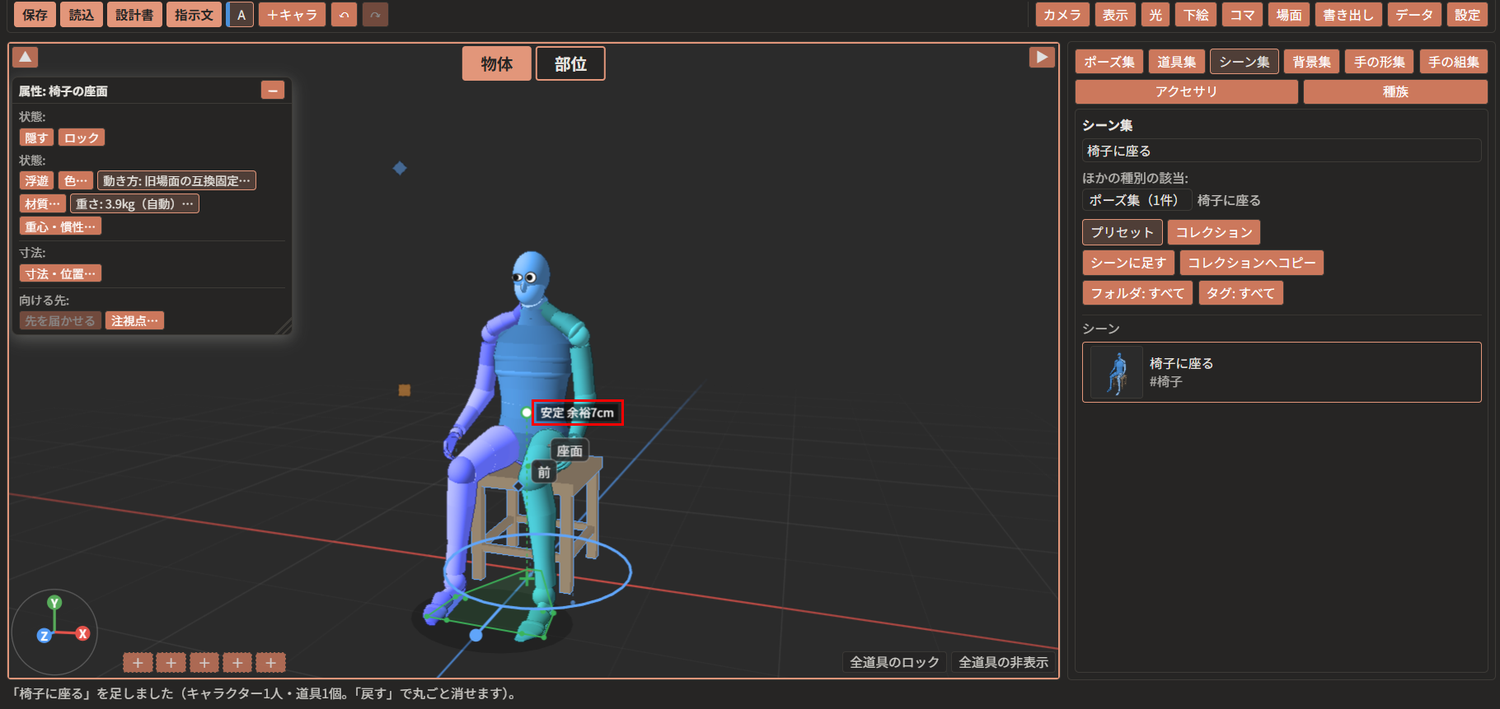Open the 動き方 motion type dropdown
The image size is (1500, 709).
(176, 180)
